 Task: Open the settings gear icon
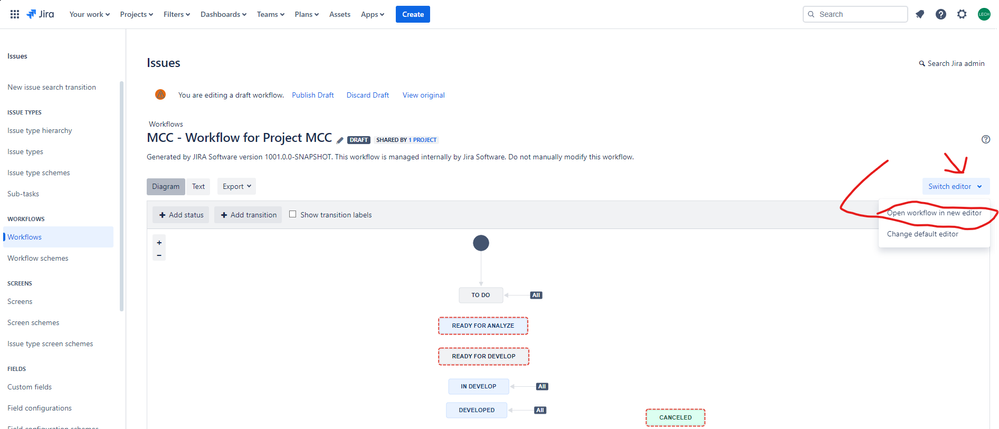click(x=962, y=14)
